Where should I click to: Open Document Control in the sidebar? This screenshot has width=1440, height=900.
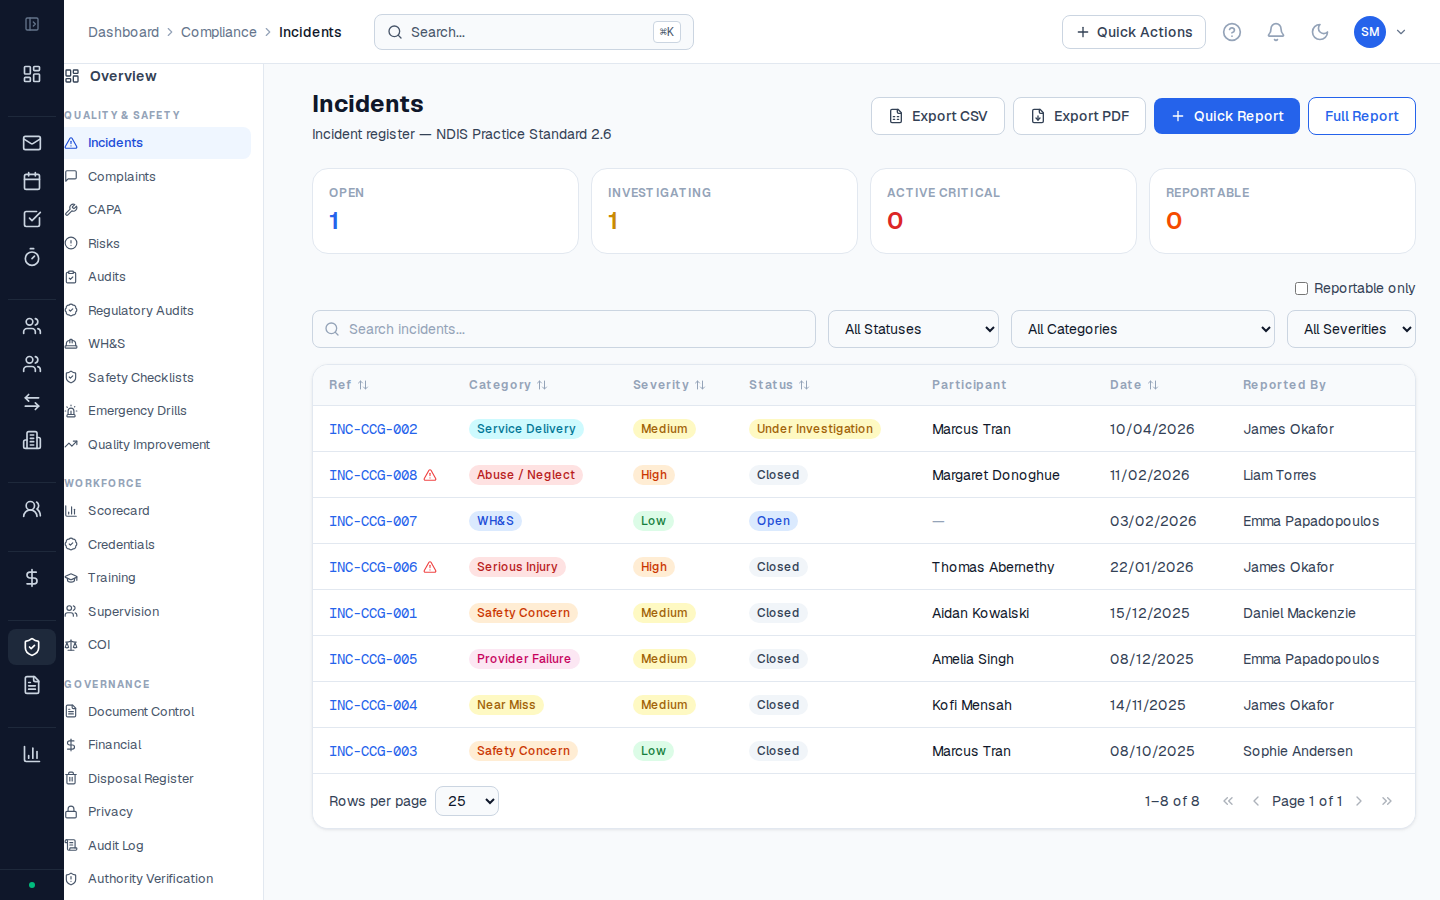[157, 712]
